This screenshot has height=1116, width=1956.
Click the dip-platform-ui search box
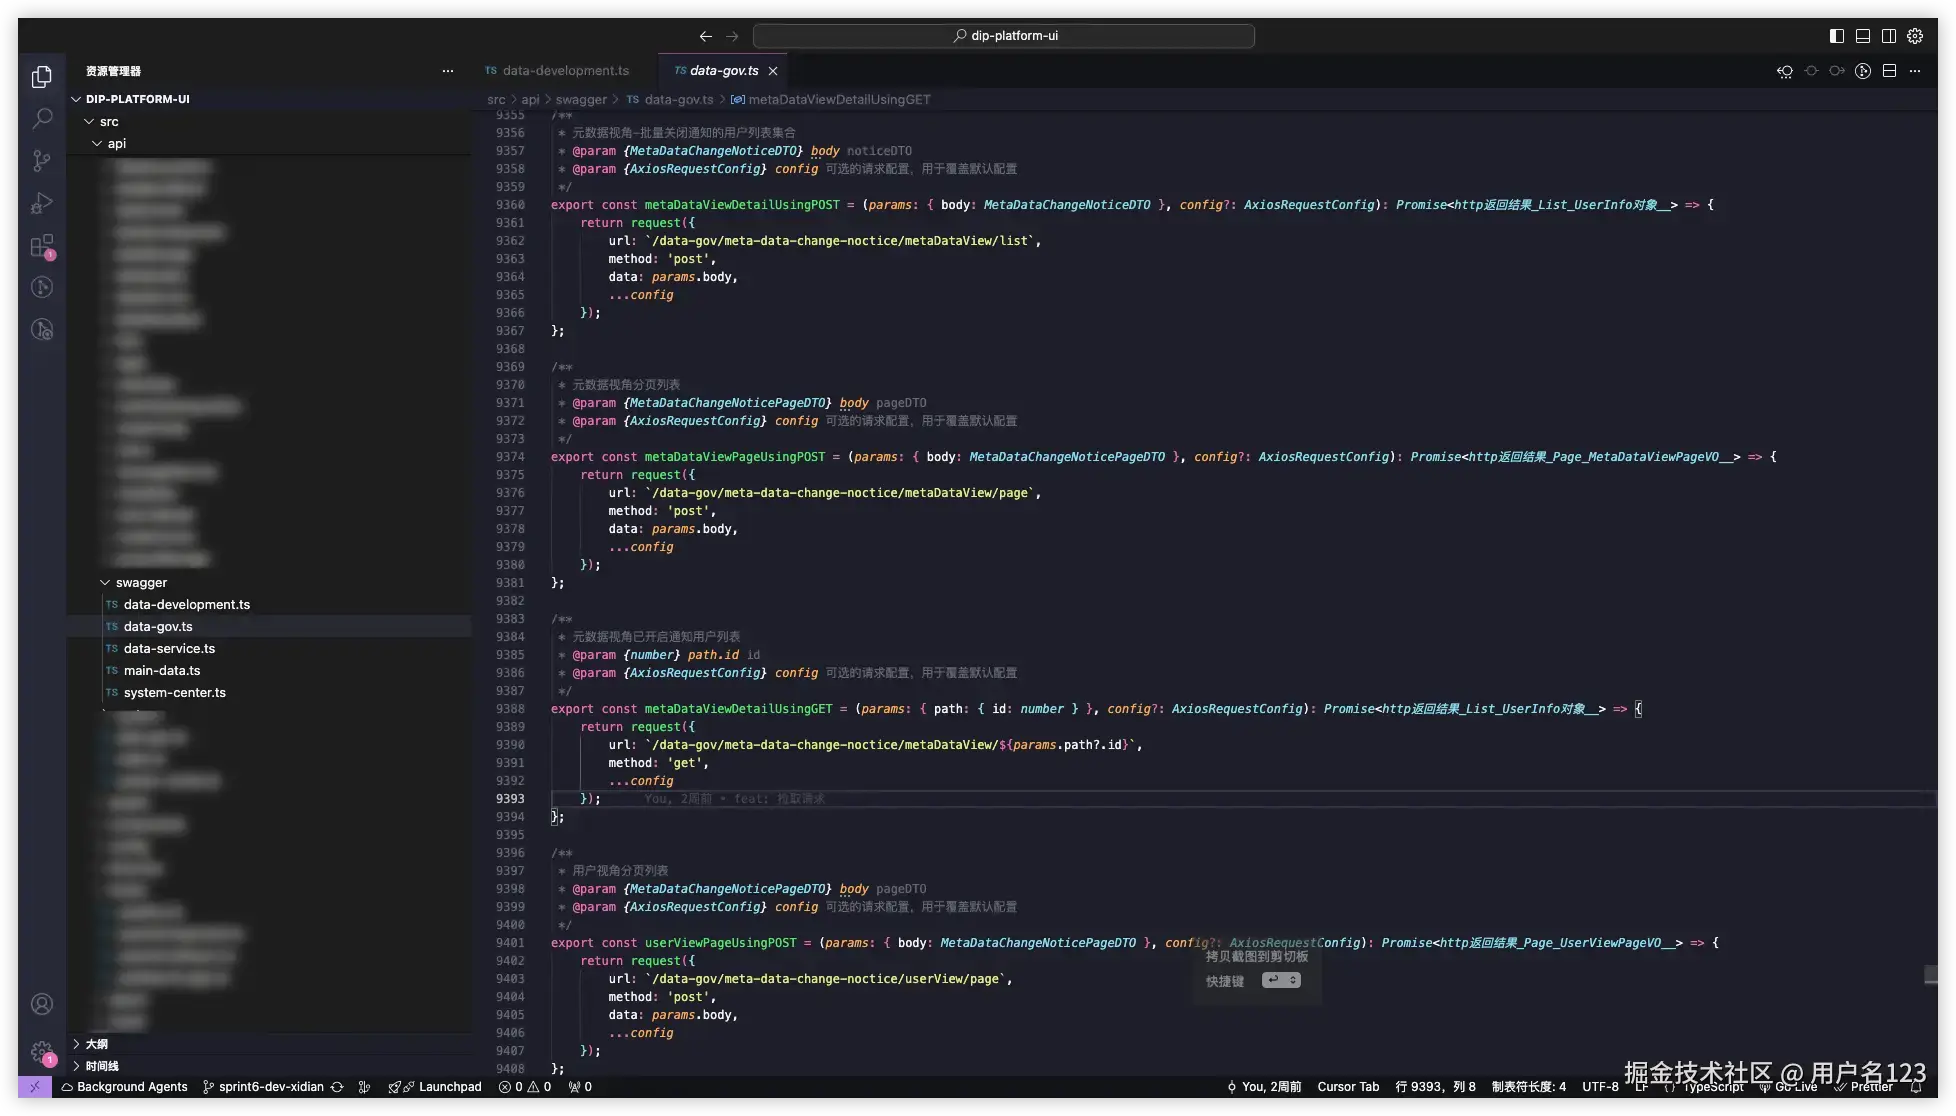(x=1004, y=36)
